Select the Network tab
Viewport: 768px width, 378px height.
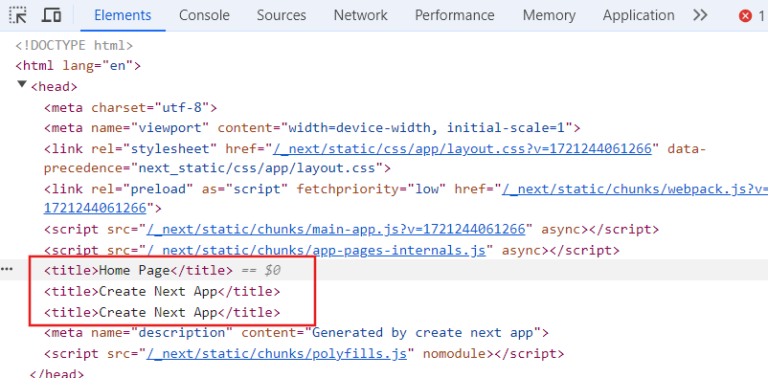[360, 15]
